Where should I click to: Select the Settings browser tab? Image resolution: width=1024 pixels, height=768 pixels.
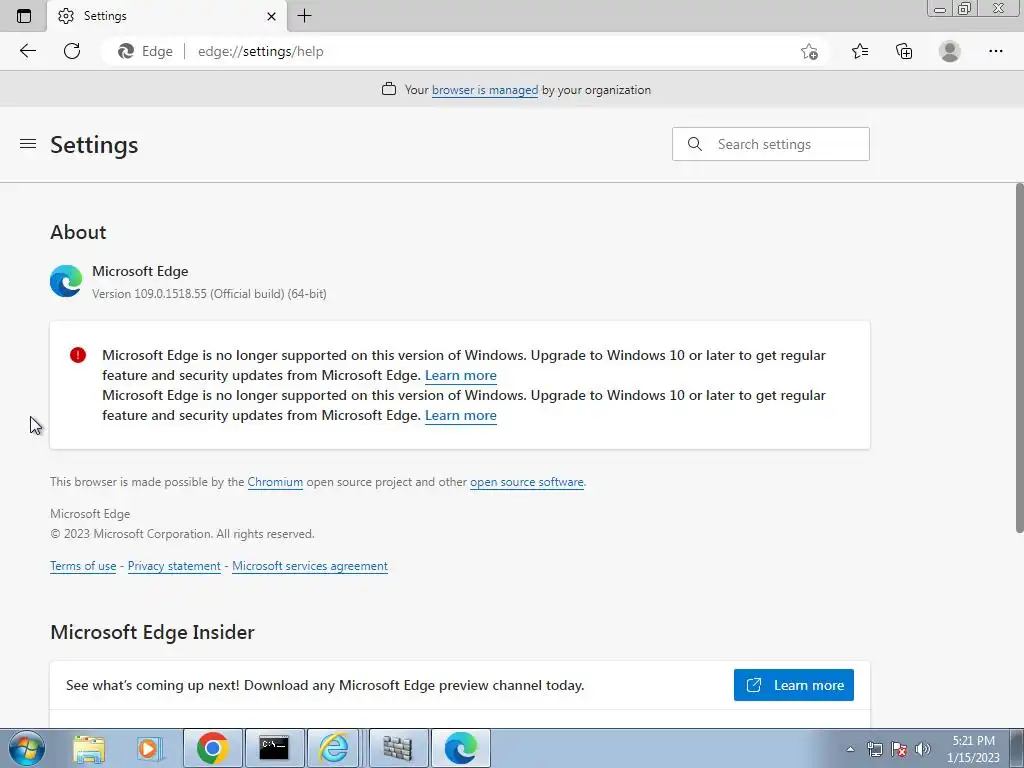tap(167, 16)
